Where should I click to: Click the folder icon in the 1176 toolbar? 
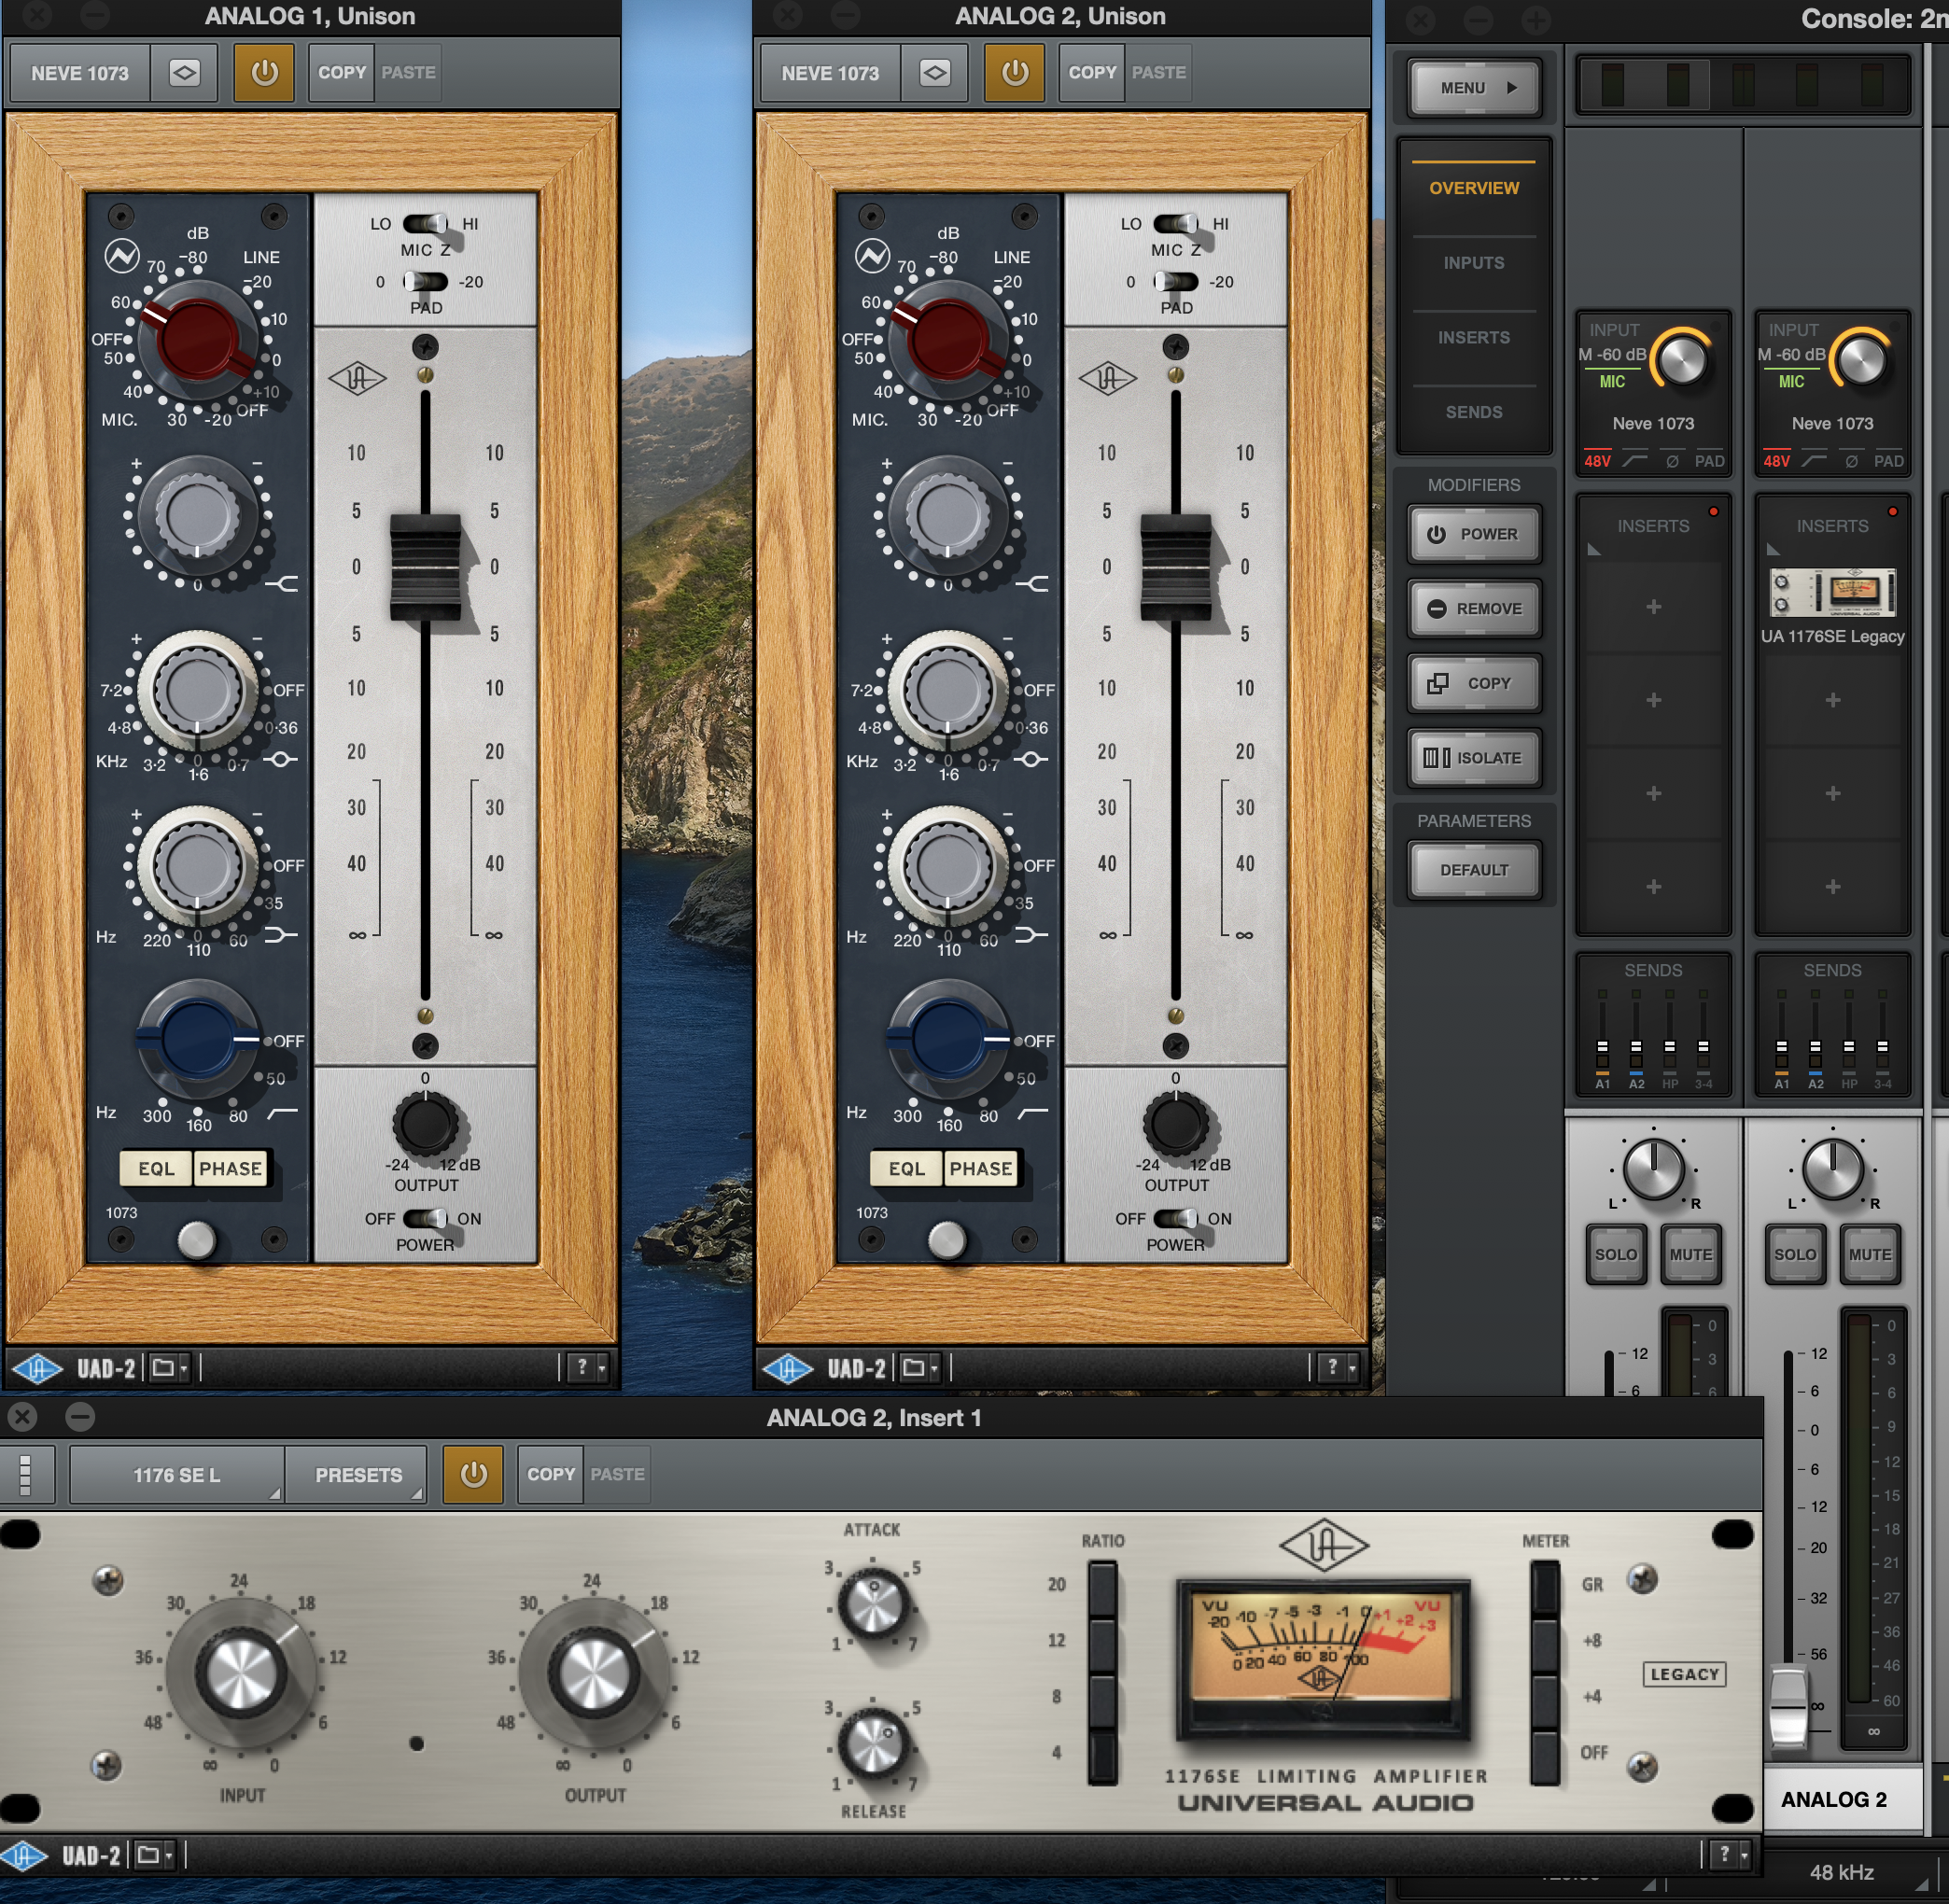tap(148, 1854)
